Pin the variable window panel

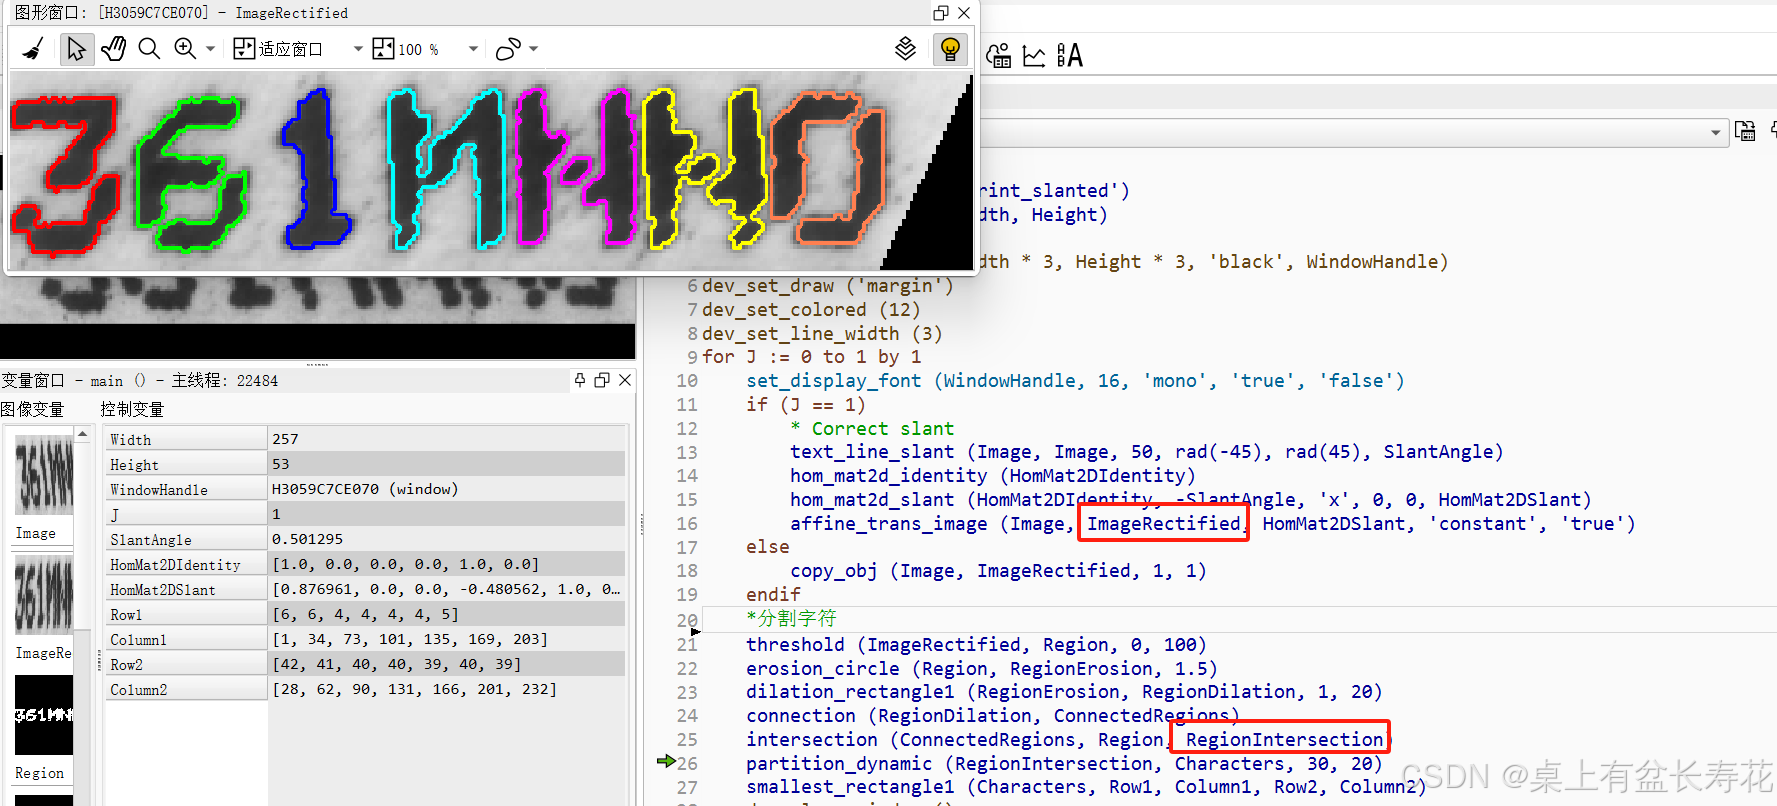click(x=580, y=380)
